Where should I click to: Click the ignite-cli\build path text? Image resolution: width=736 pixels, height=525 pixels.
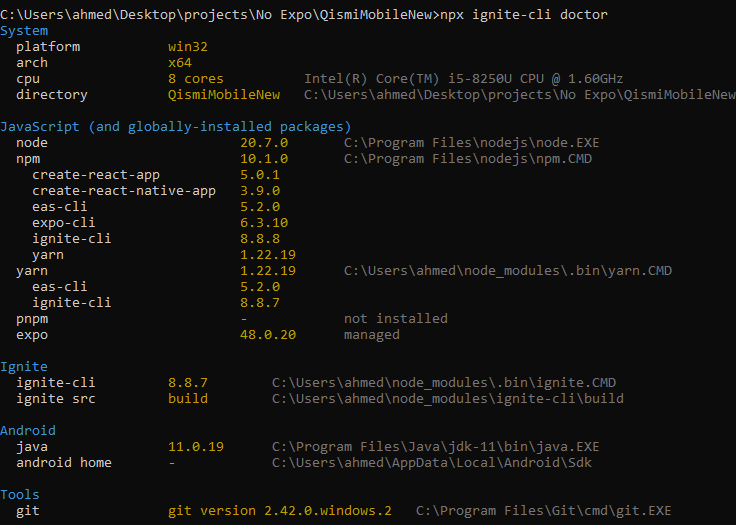pyautogui.click(x=448, y=399)
